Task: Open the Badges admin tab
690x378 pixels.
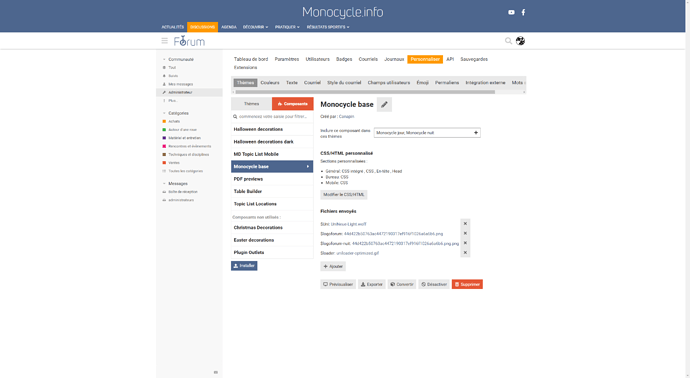Action: click(344, 59)
